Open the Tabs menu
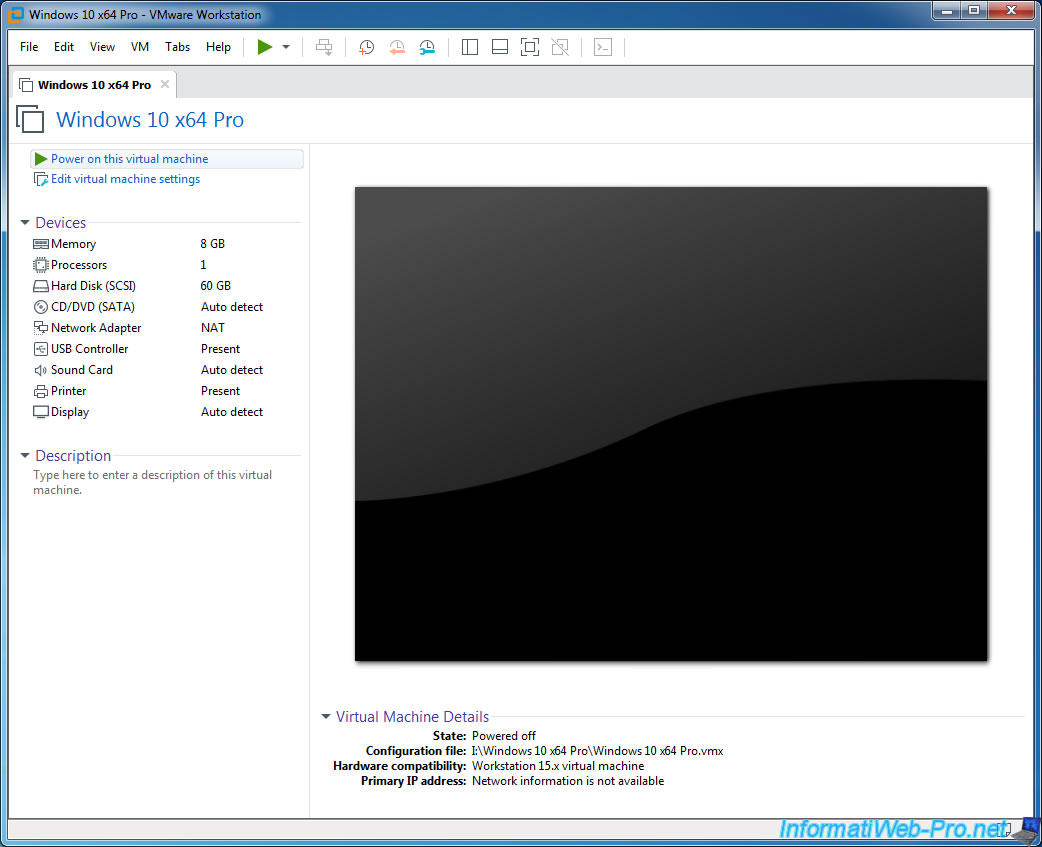1042x847 pixels. [x=177, y=47]
